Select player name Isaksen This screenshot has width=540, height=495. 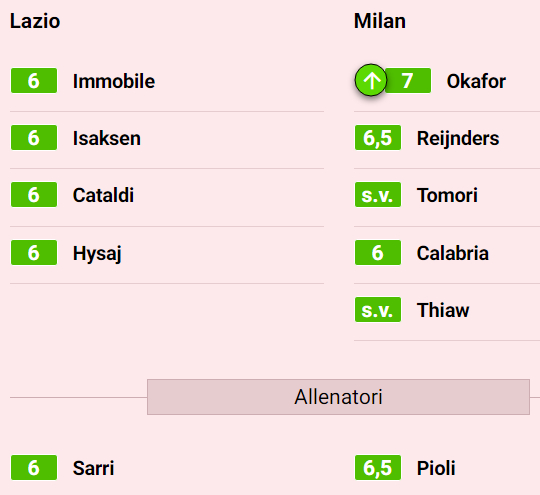point(107,138)
